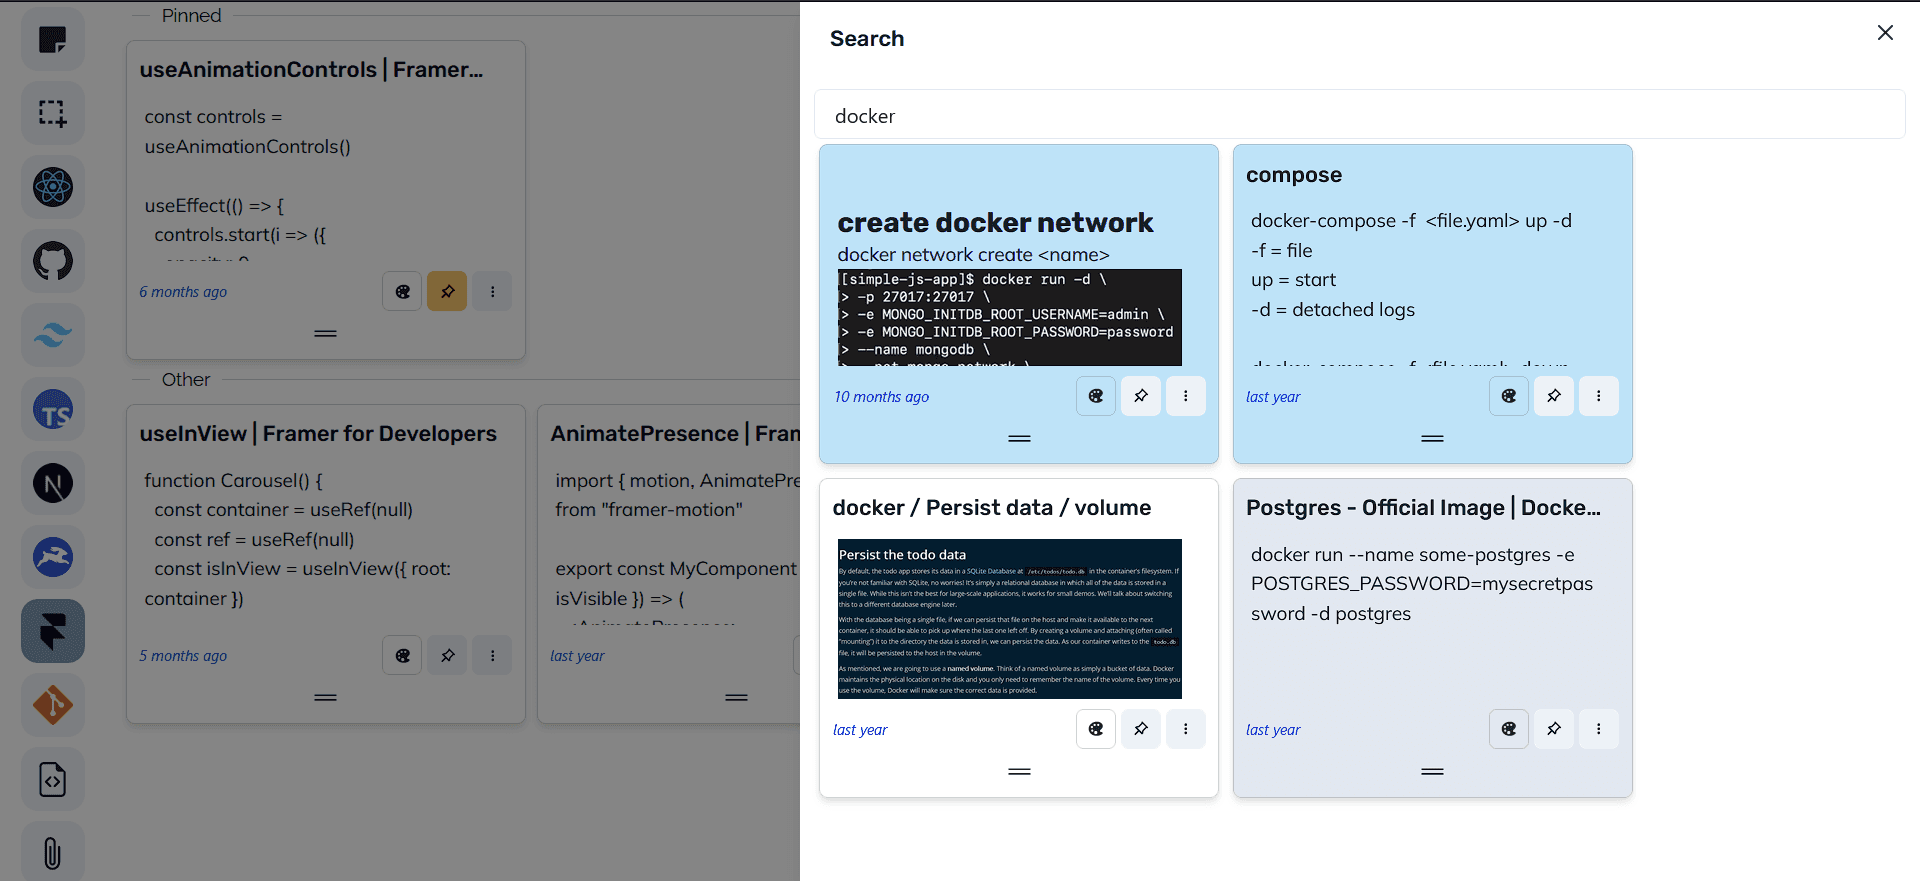Open the GitHub category in sidebar

point(53,261)
